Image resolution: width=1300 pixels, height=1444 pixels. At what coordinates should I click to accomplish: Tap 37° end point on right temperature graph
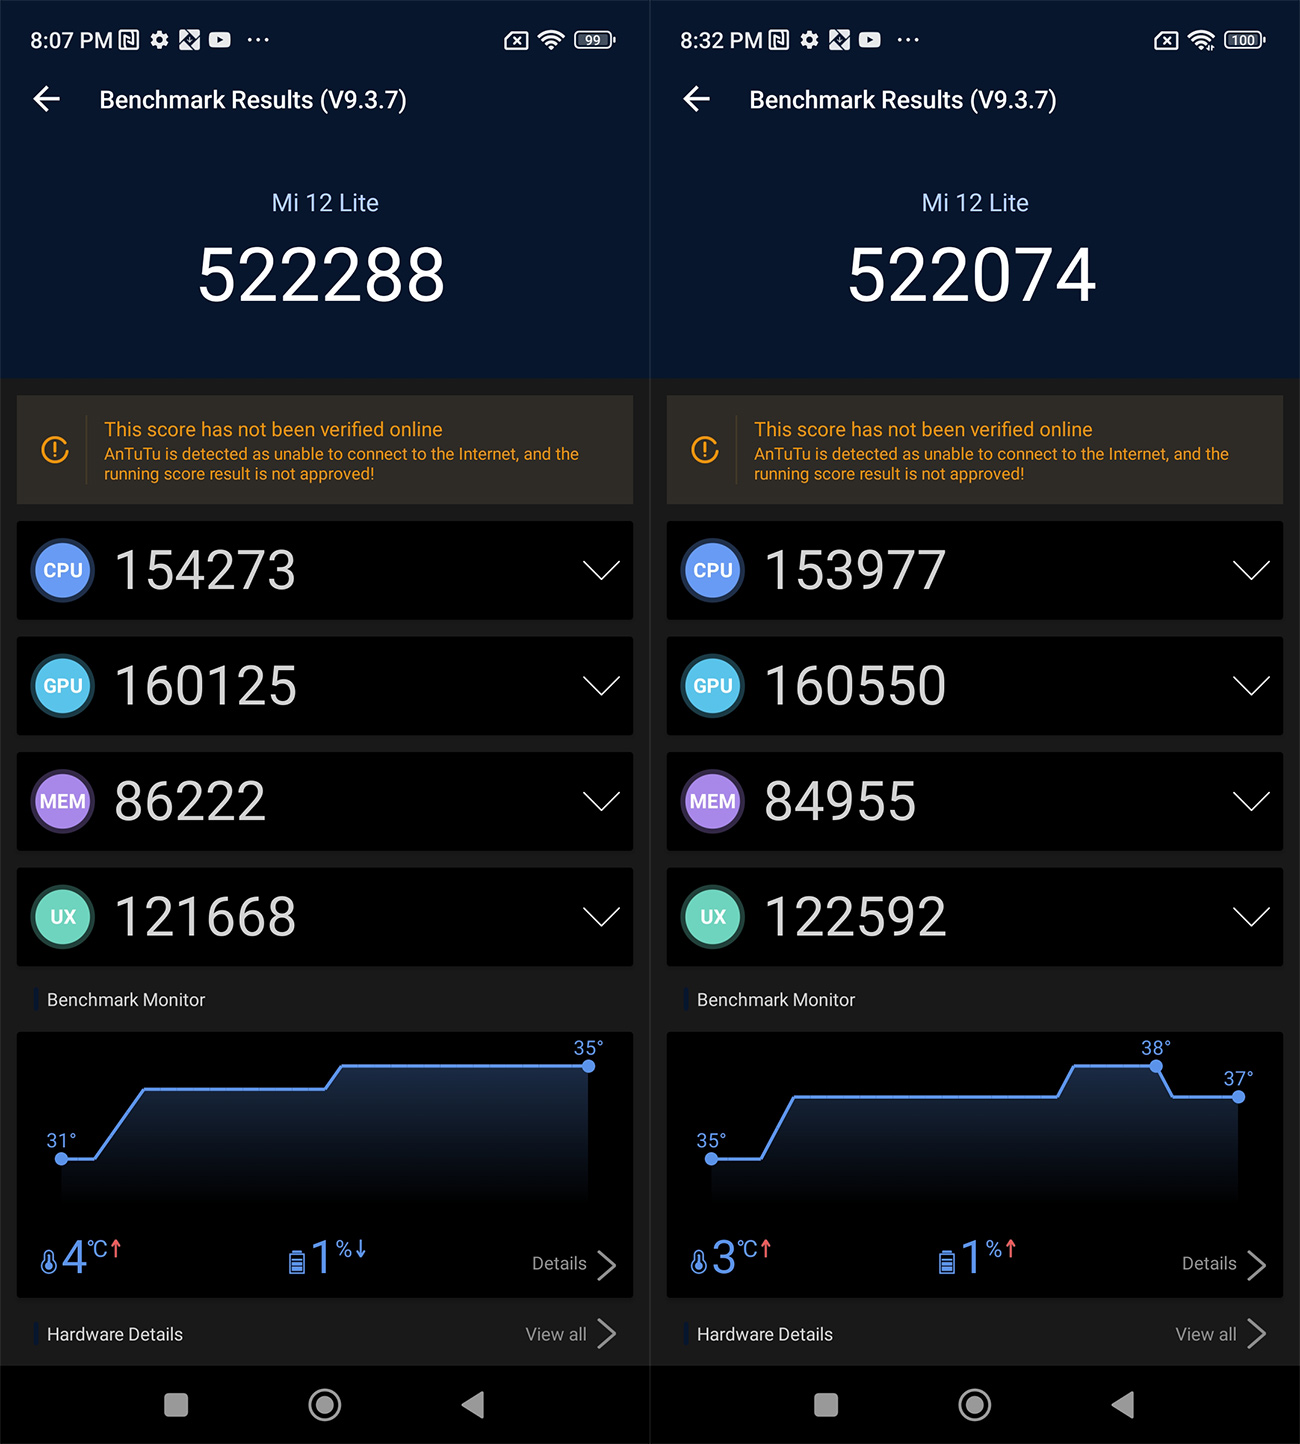(x=1239, y=1097)
